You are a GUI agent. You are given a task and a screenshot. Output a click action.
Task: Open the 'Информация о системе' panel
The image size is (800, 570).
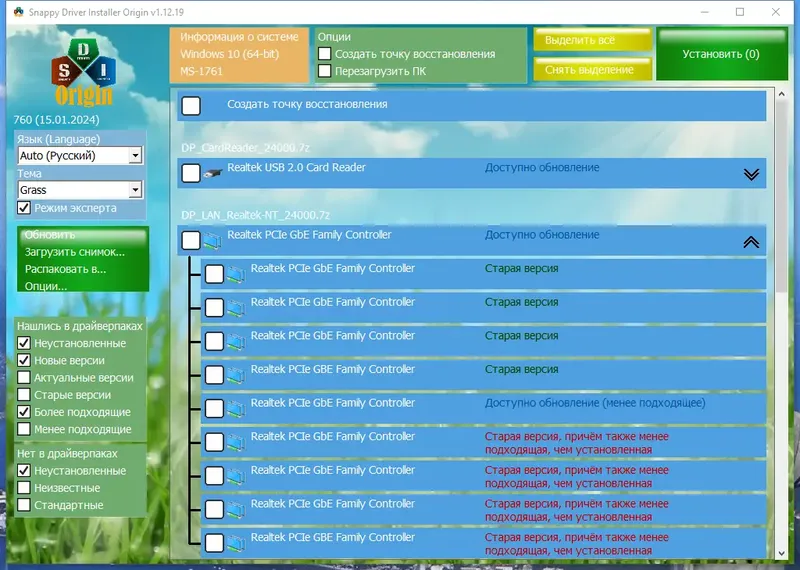point(239,55)
